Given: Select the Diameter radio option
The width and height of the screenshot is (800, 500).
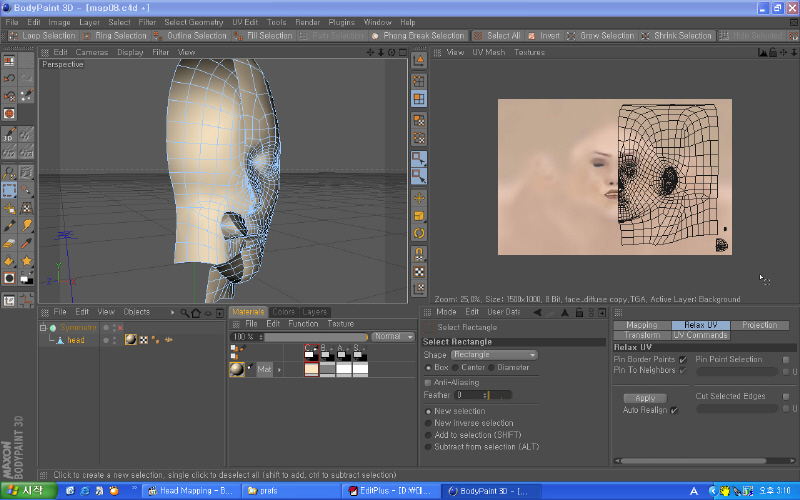Looking at the screenshot, I should tap(491, 368).
